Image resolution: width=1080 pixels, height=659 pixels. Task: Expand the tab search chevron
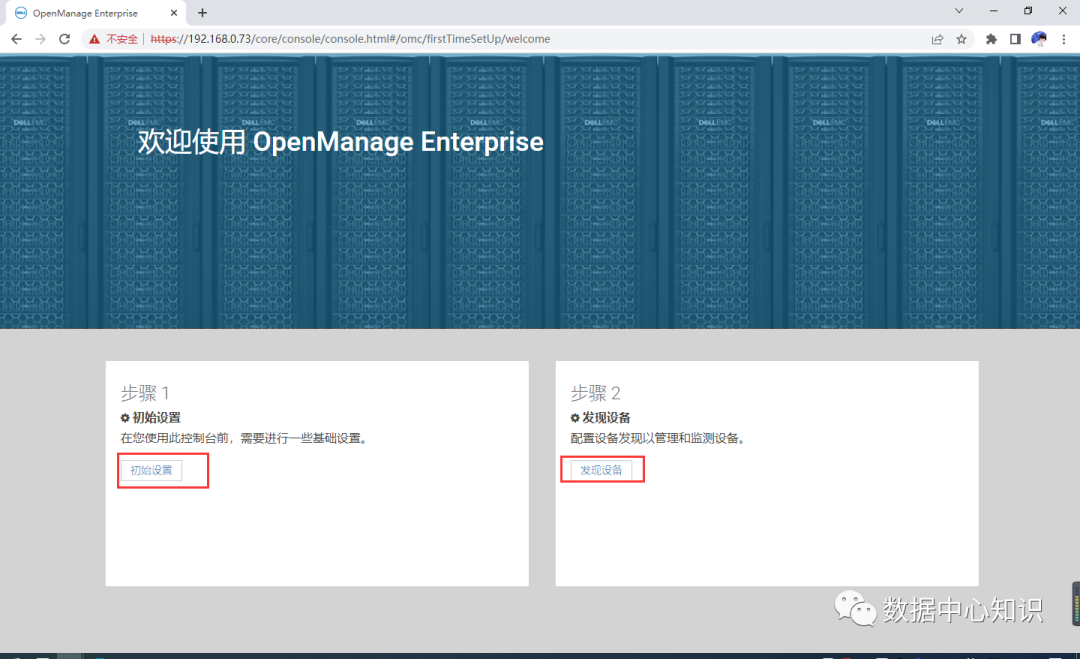pos(959,11)
